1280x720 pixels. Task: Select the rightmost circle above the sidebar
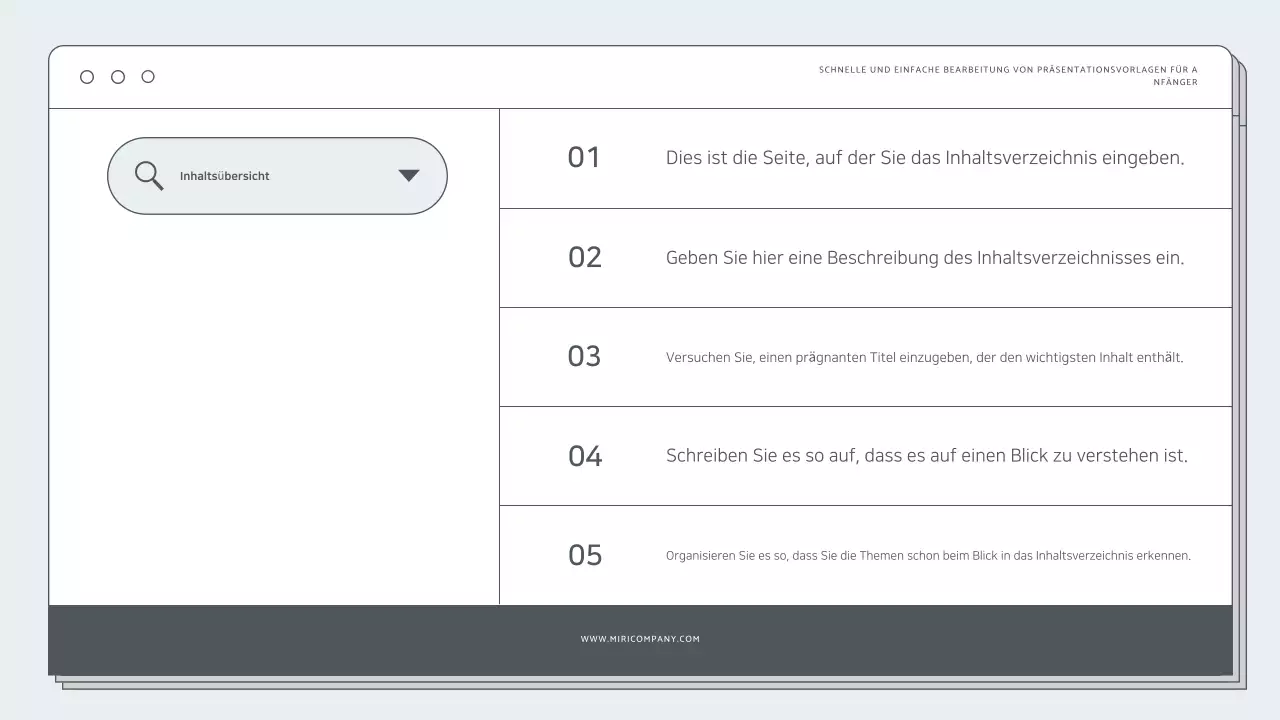tap(148, 76)
